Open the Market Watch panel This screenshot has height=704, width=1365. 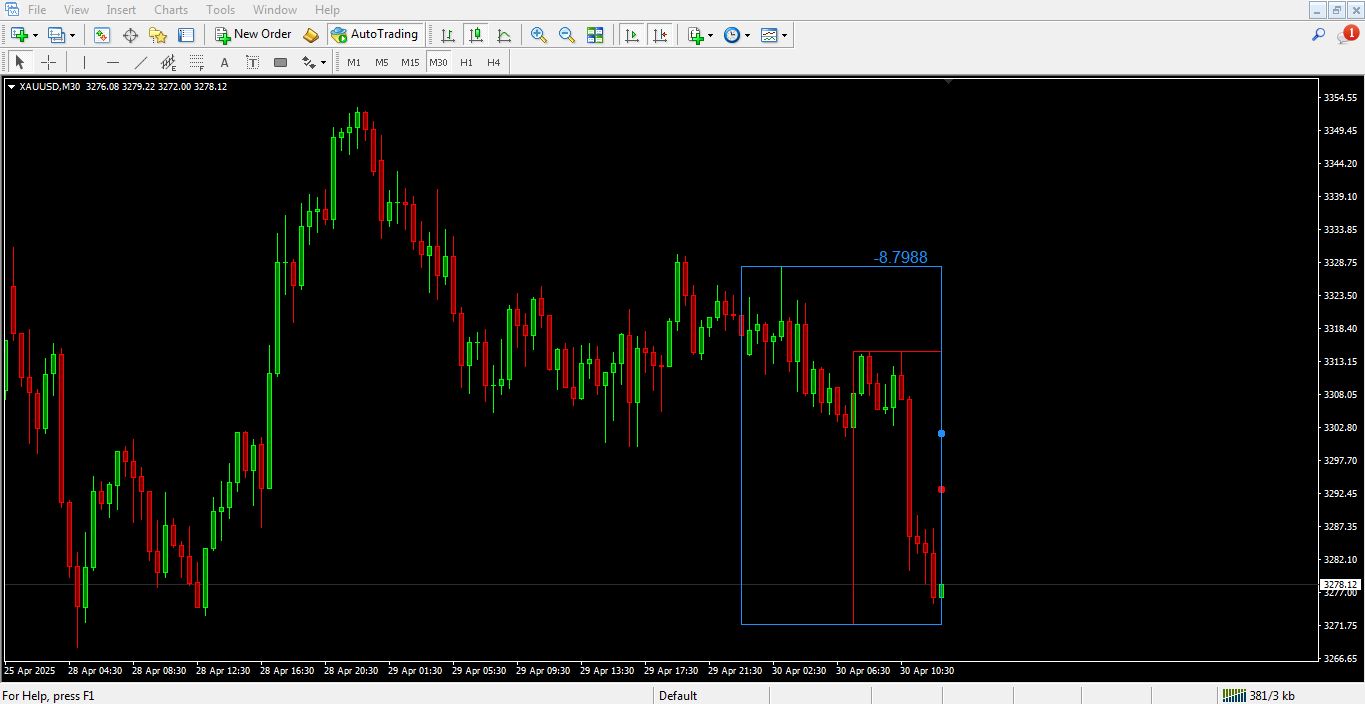tap(102, 35)
